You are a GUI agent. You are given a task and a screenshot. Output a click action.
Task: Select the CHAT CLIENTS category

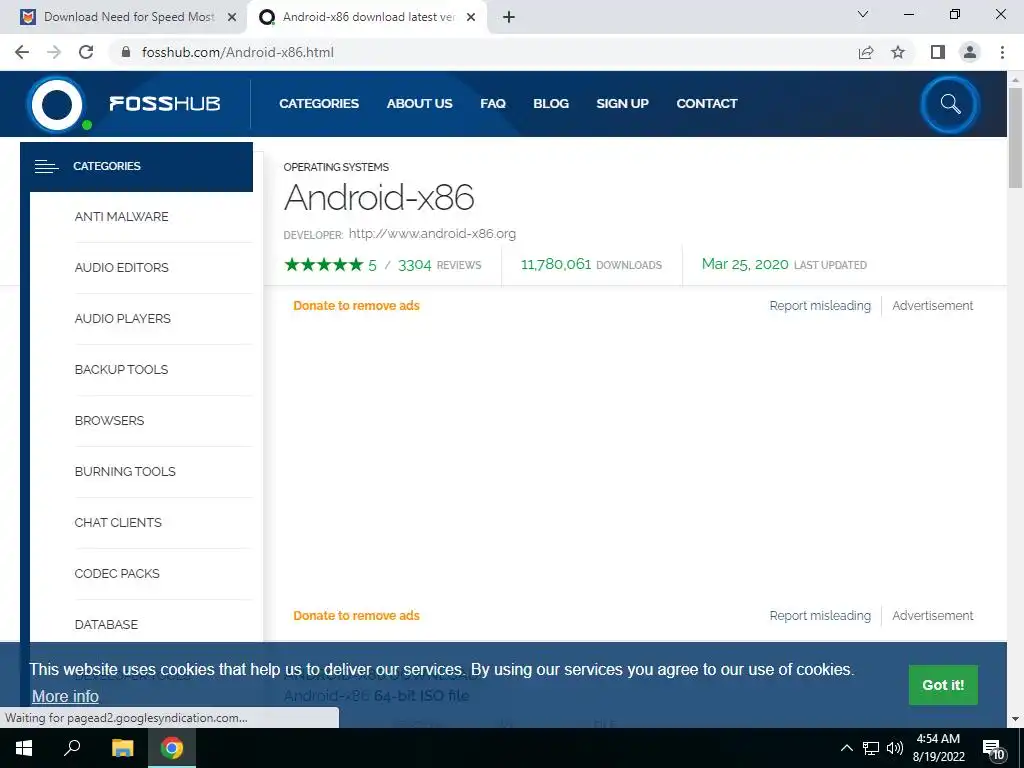pyautogui.click(x=118, y=522)
